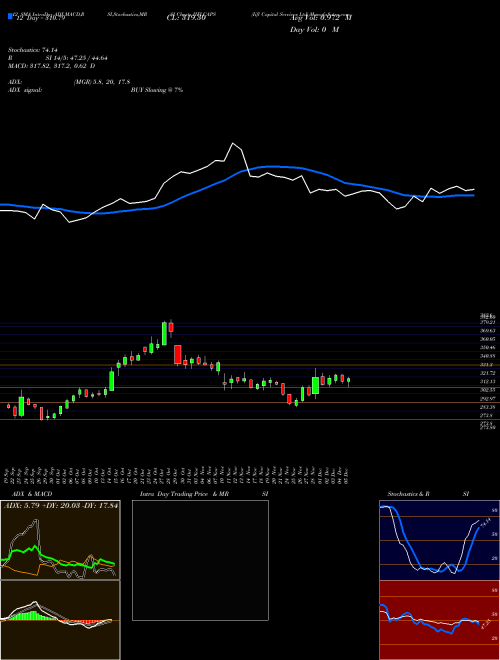Image resolution: width=500 pixels, height=660 pixels.
Task: Click the 'Avg Vol: 0.972 M' label
Action: pos(321,18)
